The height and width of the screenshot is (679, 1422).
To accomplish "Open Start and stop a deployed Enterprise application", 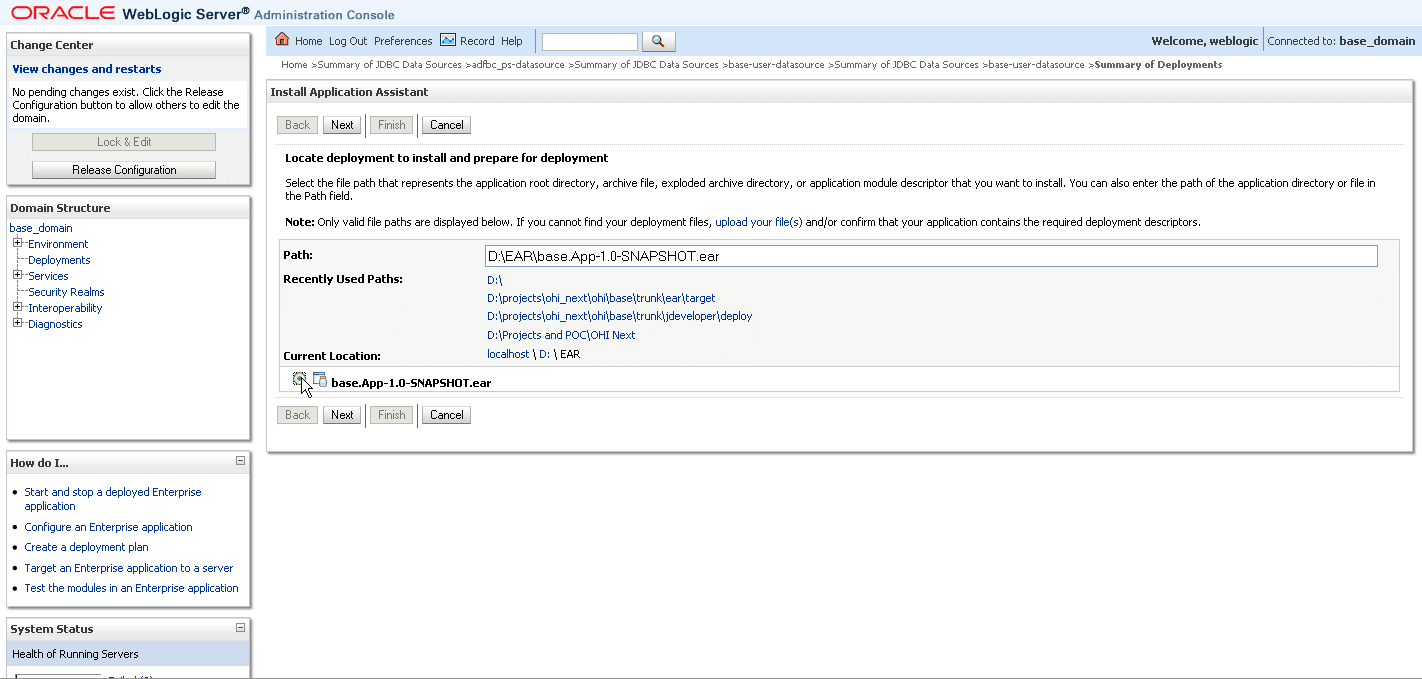I will (x=113, y=499).
